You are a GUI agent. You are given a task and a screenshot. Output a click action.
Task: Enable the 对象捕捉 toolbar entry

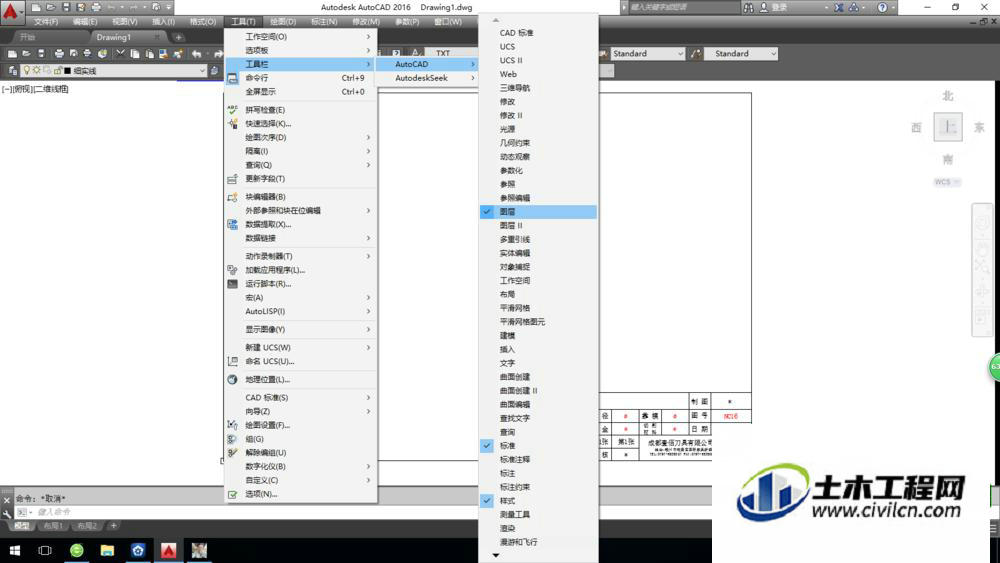pos(538,267)
